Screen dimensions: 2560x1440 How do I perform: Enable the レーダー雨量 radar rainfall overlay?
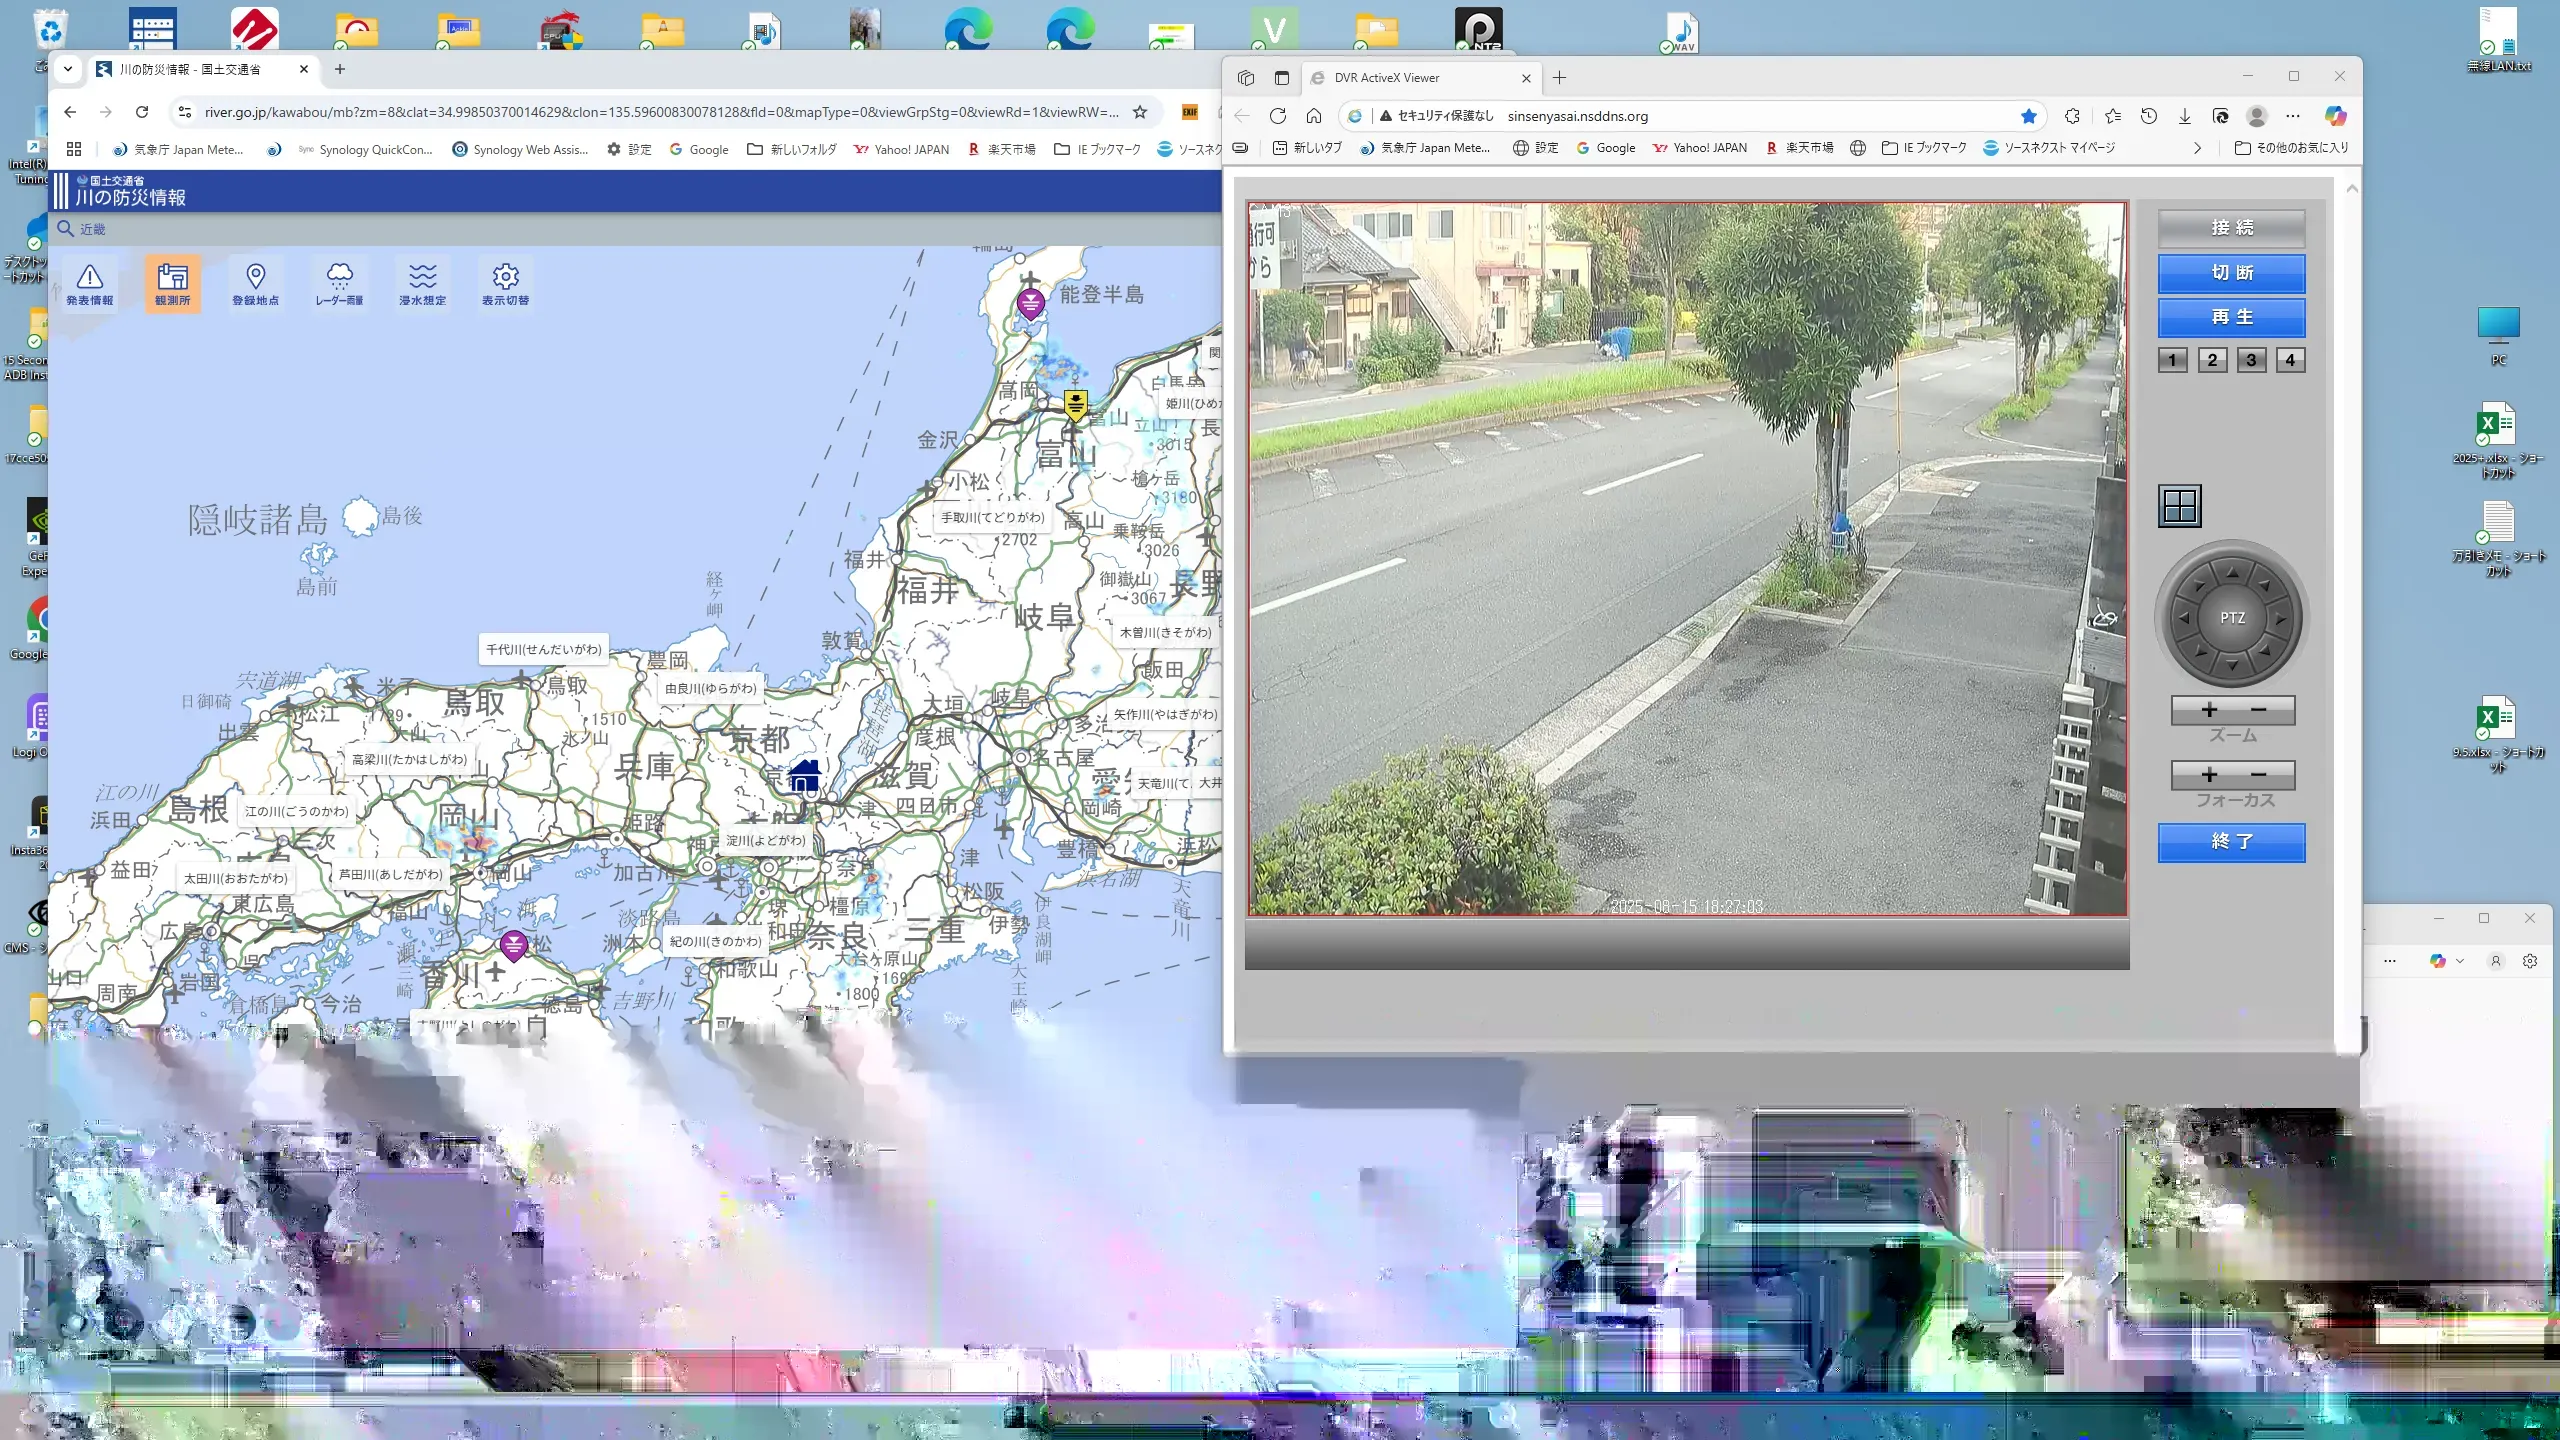click(x=339, y=284)
